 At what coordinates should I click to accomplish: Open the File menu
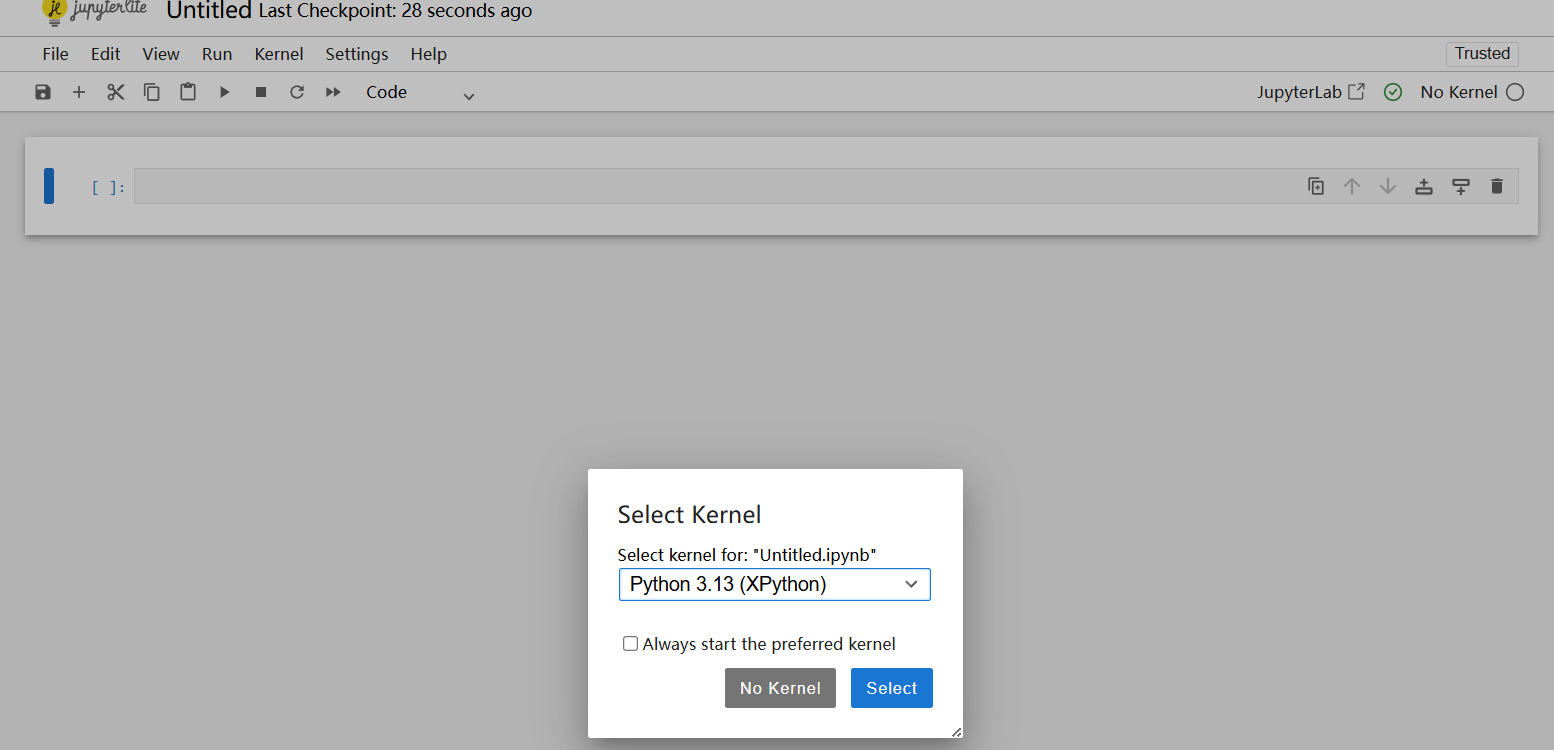(55, 54)
